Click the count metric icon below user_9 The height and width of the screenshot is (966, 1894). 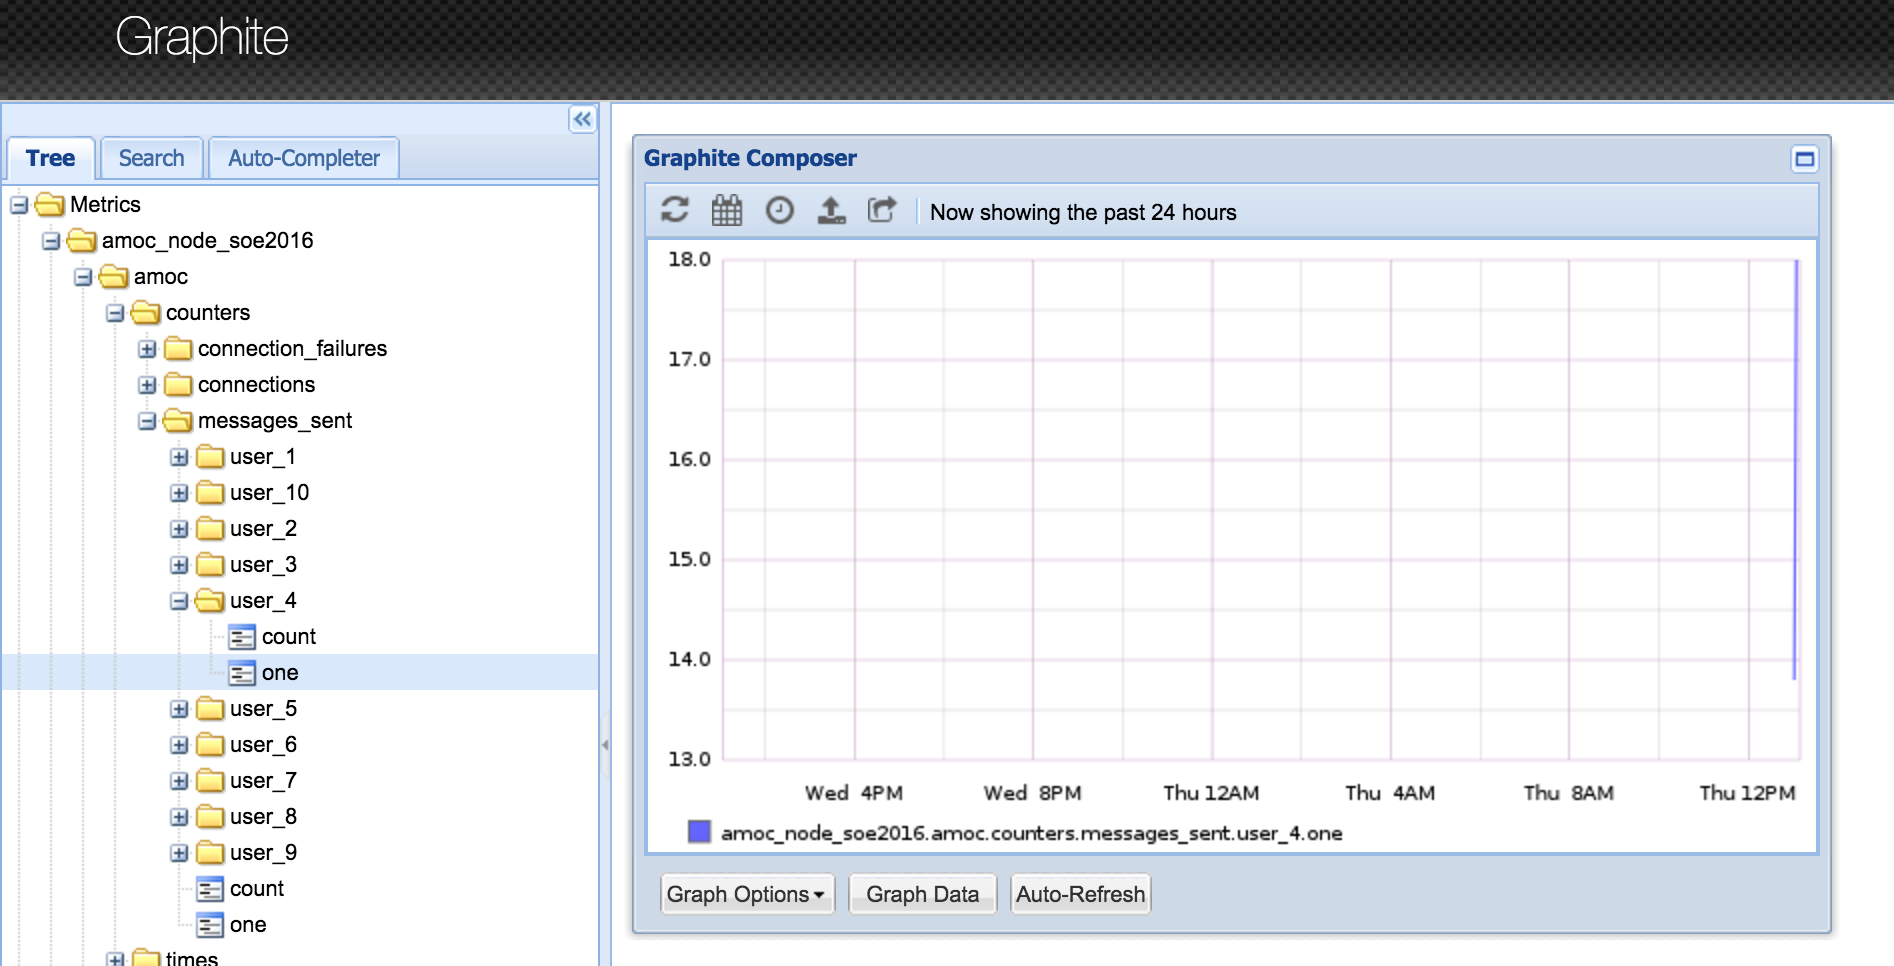point(209,889)
